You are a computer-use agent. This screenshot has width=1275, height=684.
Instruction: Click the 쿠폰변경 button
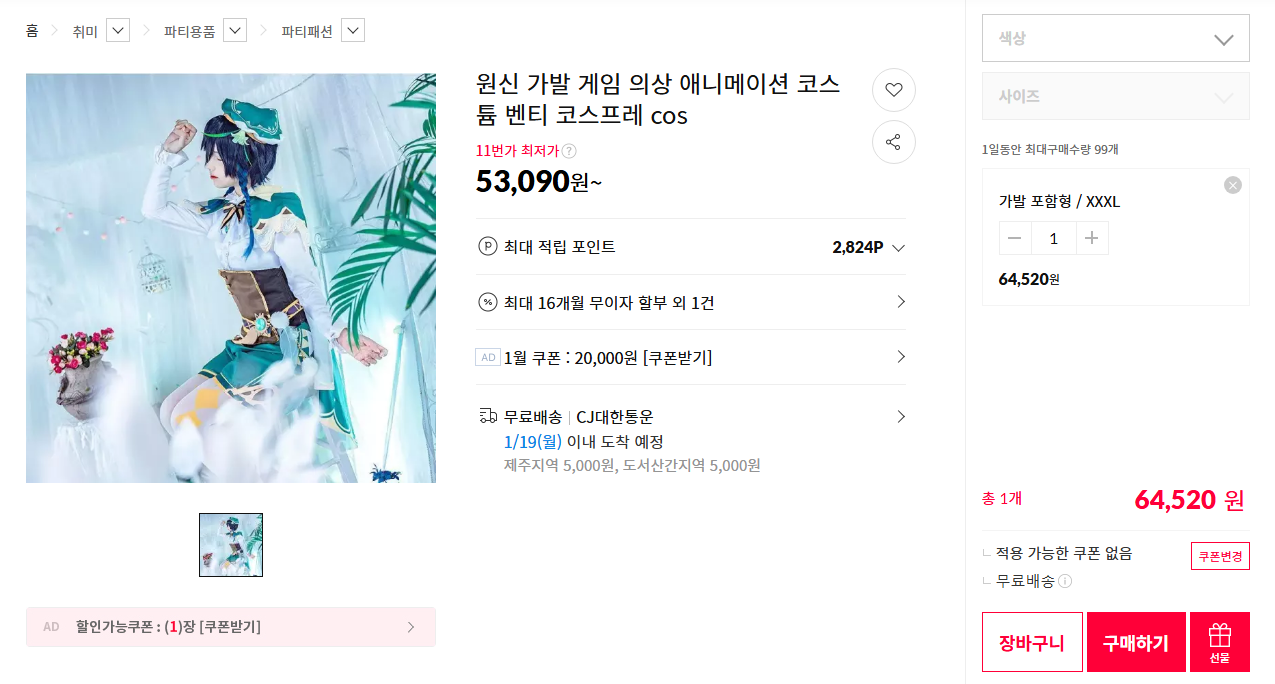tap(1220, 556)
